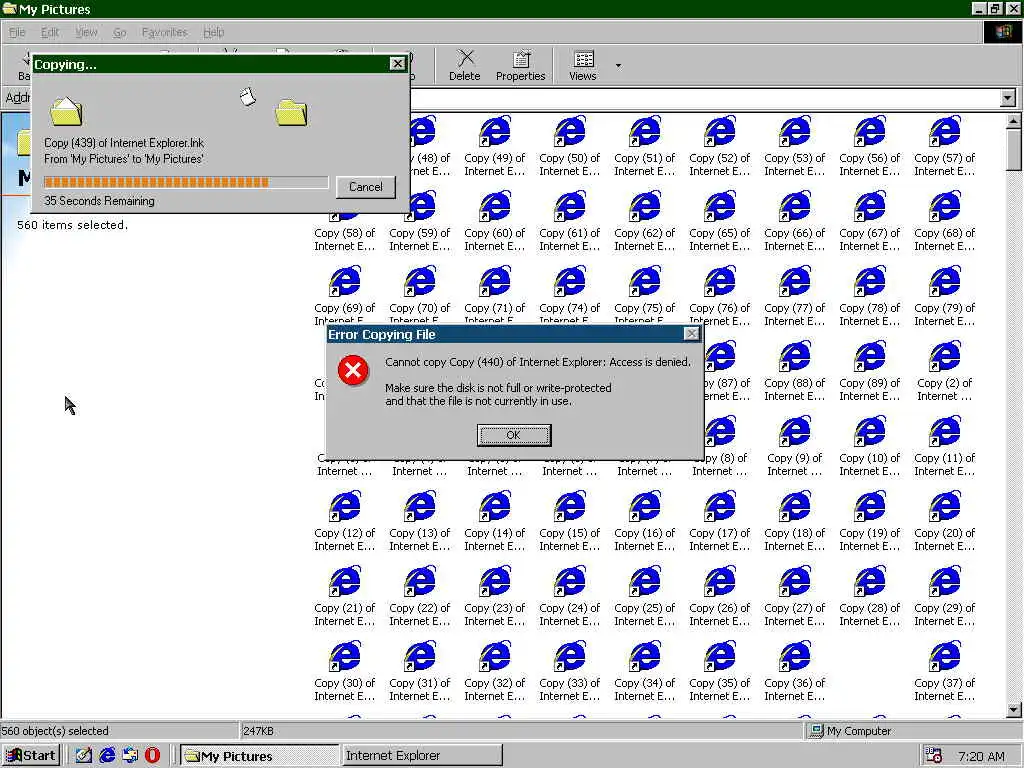1024x768 pixels.
Task: Open the View menu
Action: [x=86, y=32]
